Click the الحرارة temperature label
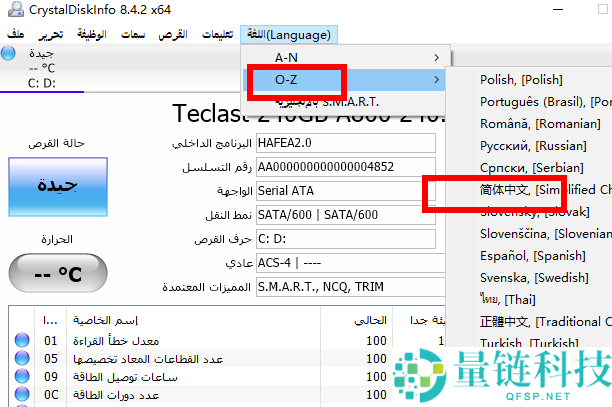Viewport: 612px width, 407px height. (57, 239)
